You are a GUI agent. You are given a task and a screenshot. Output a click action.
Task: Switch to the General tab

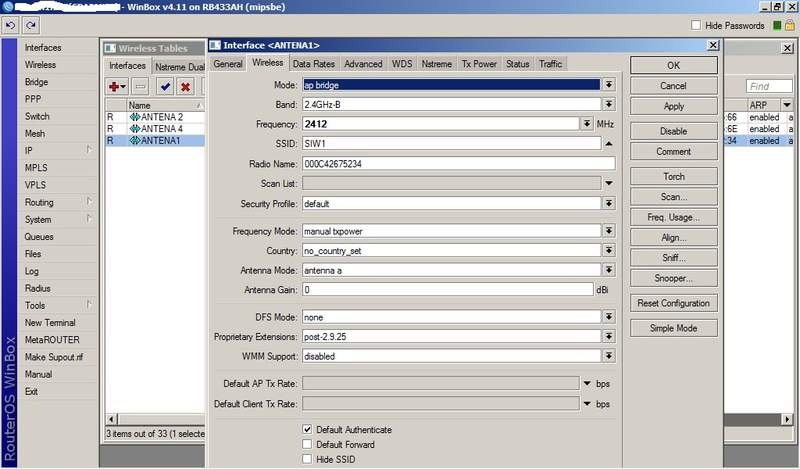point(228,64)
